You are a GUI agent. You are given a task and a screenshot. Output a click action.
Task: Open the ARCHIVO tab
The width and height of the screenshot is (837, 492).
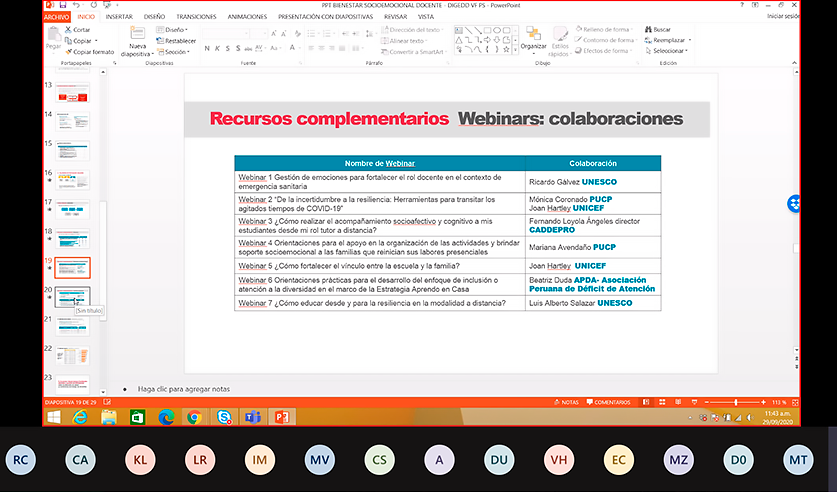pos(57,17)
